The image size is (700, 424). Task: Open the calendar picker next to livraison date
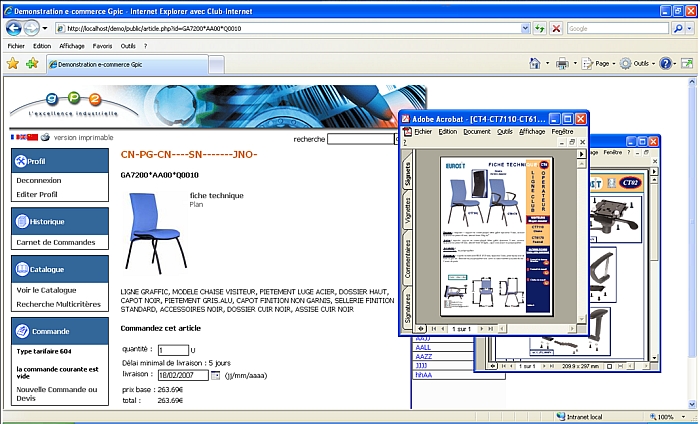(x=215, y=375)
